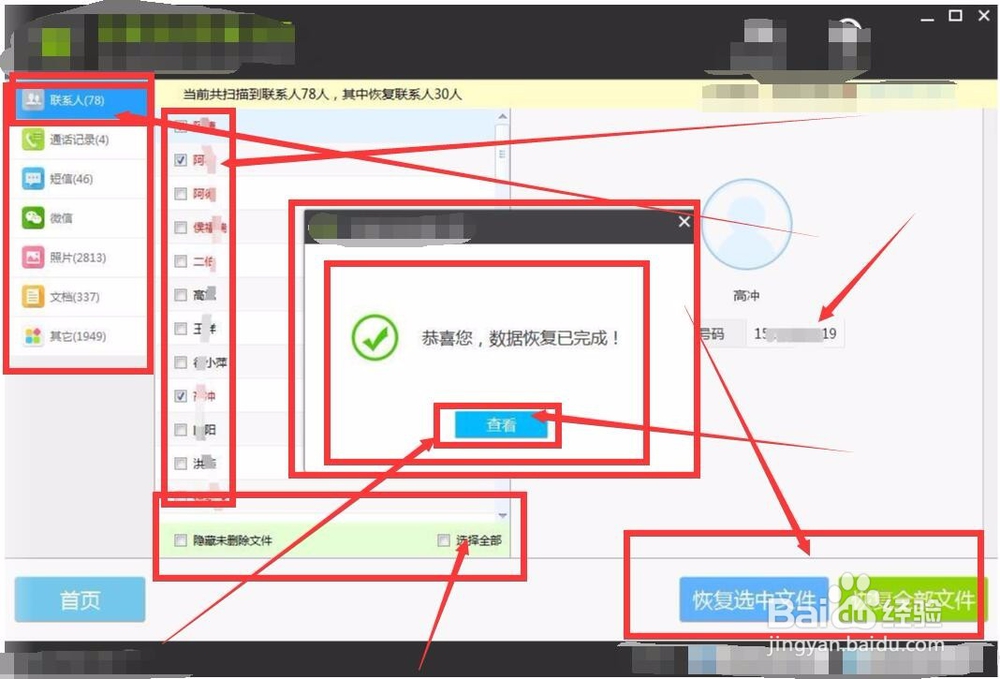Image resolution: width=1000 pixels, height=679 pixels.
Task: Click the 通话记录 call log icon
Action: point(33,139)
